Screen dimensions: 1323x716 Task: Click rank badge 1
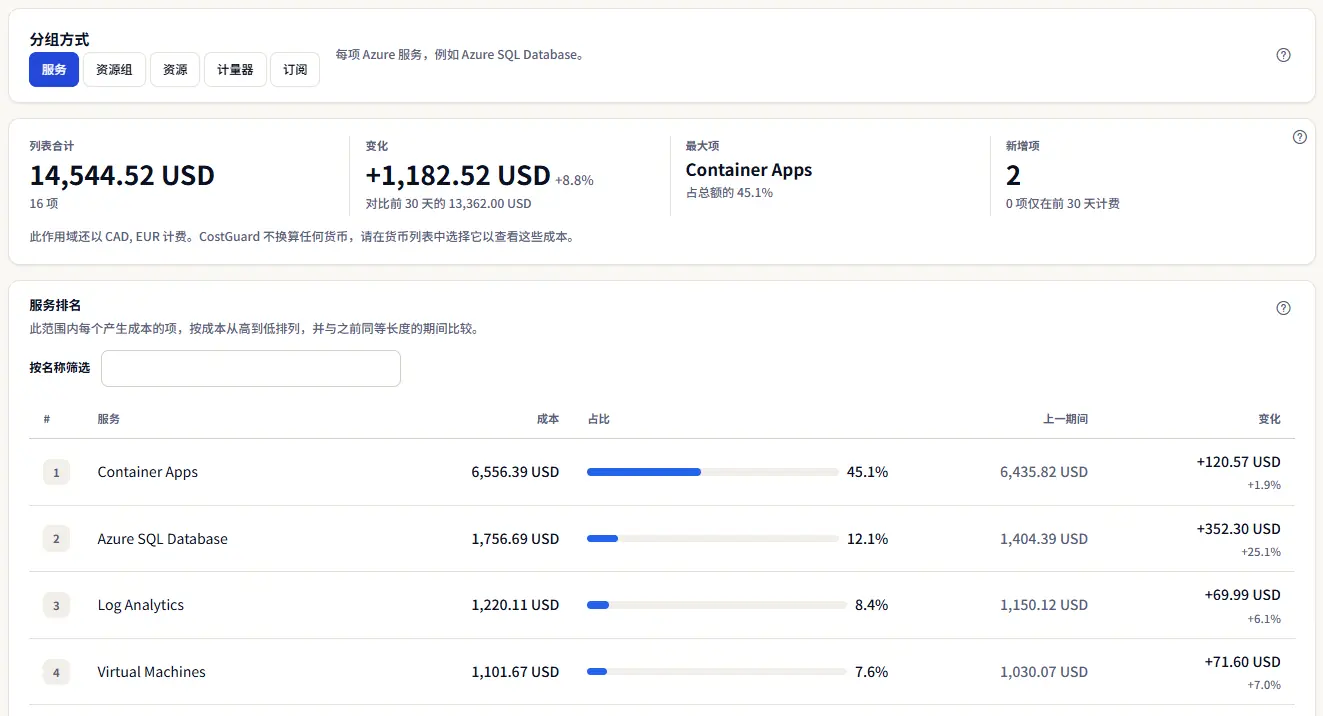(x=56, y=472)
